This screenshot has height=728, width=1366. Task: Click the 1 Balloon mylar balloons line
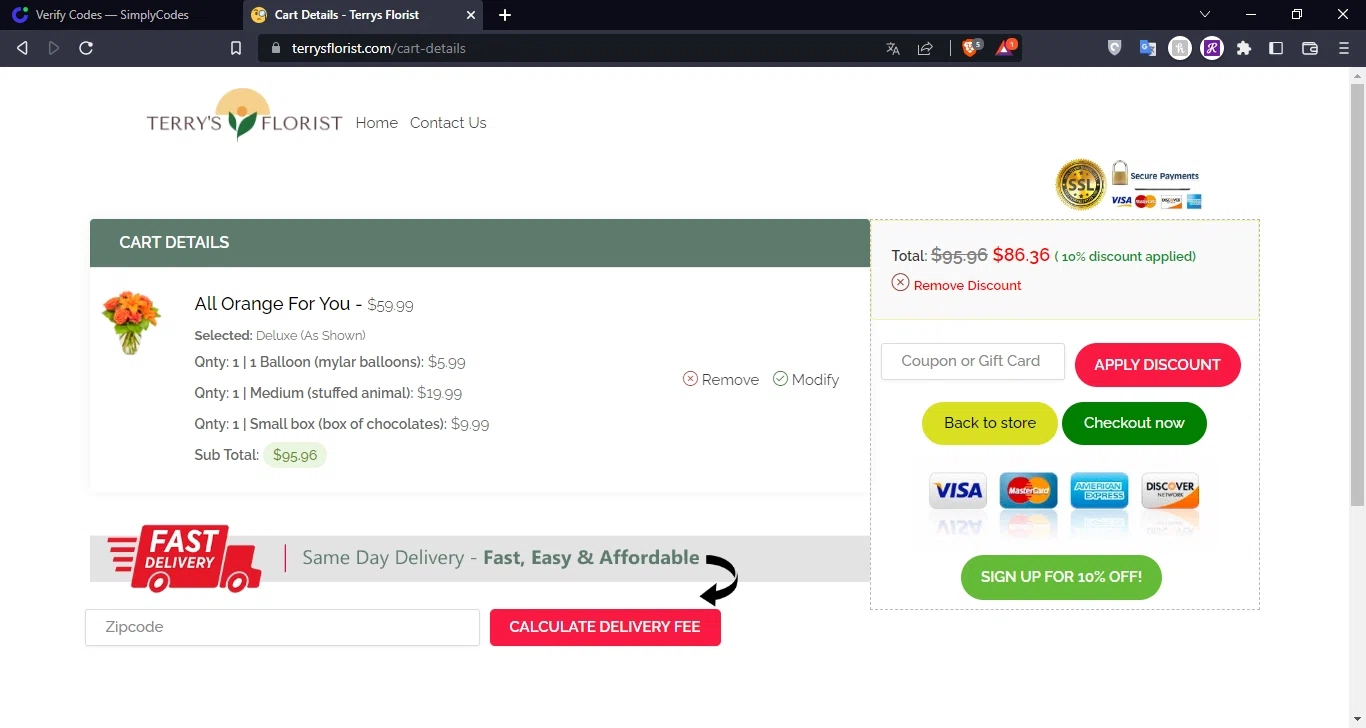coord(330,362)
